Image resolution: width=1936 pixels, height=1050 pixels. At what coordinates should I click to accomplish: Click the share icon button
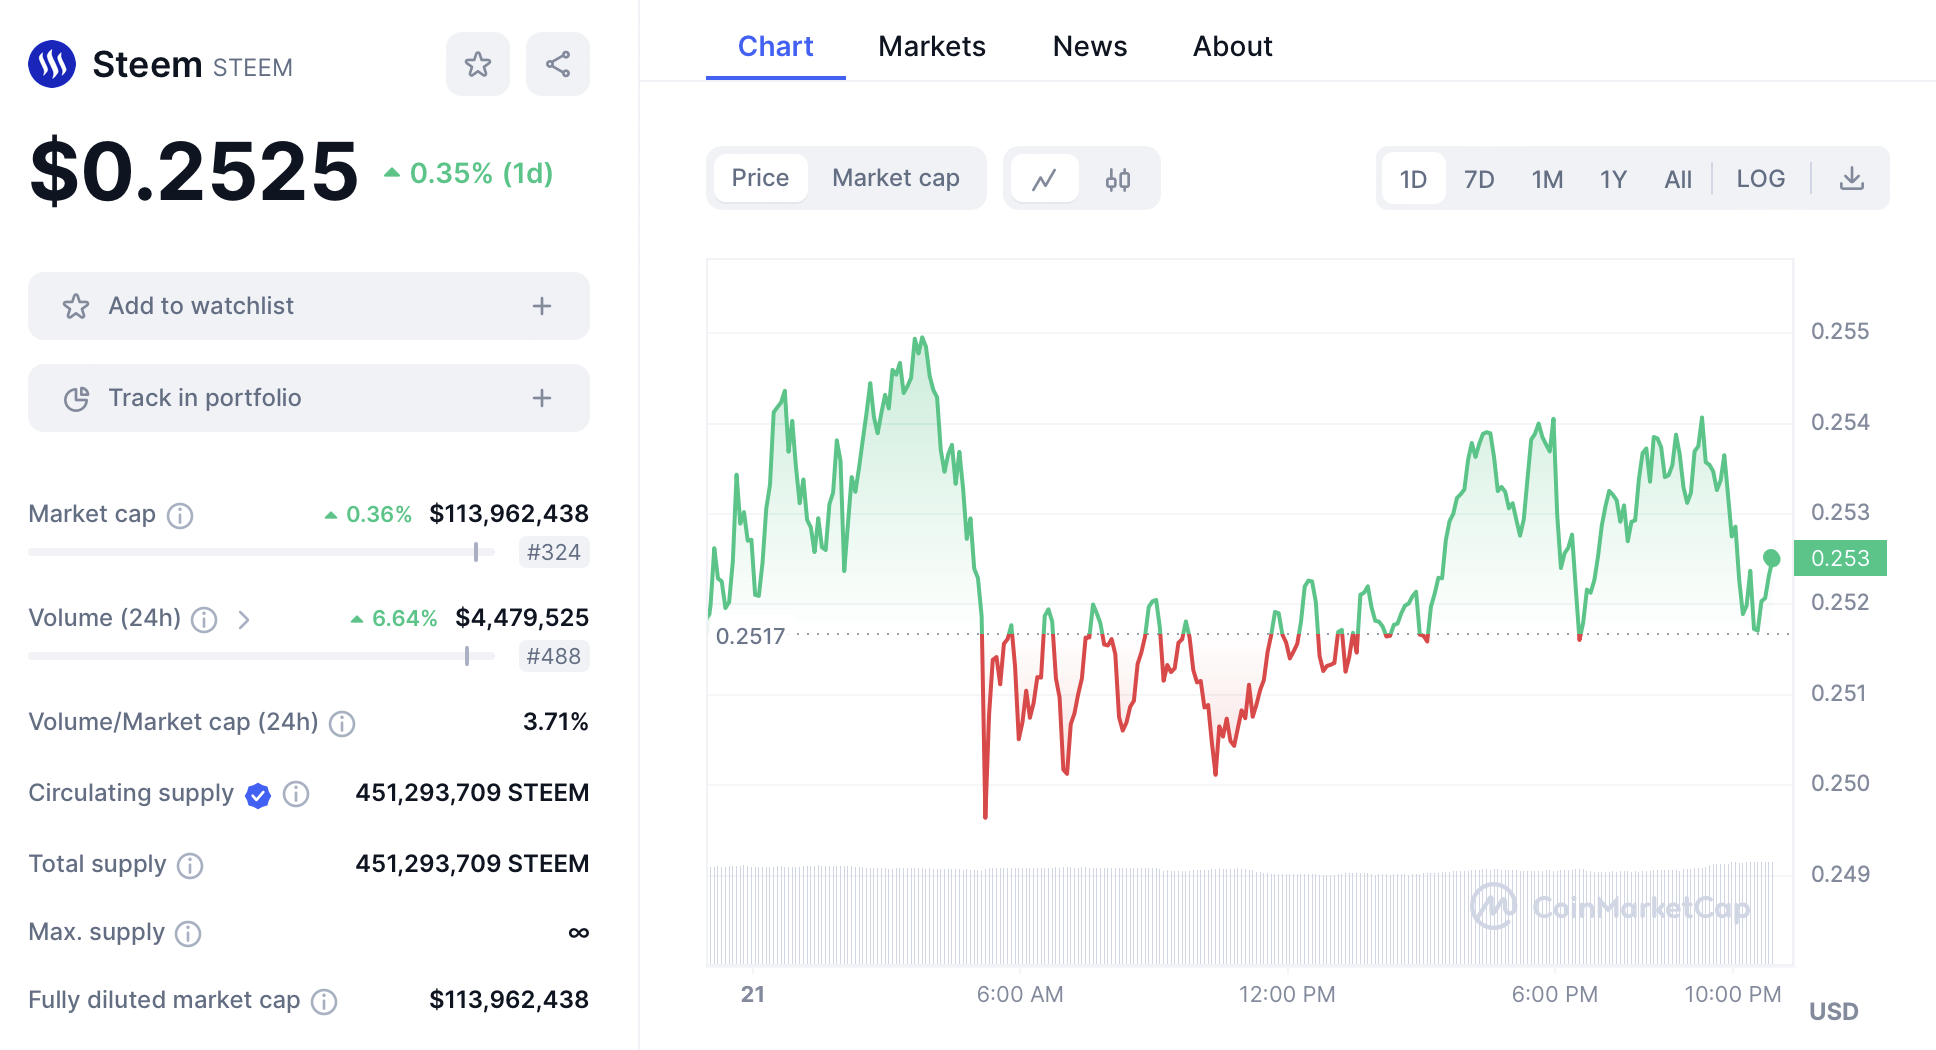[x=558, y=65]
